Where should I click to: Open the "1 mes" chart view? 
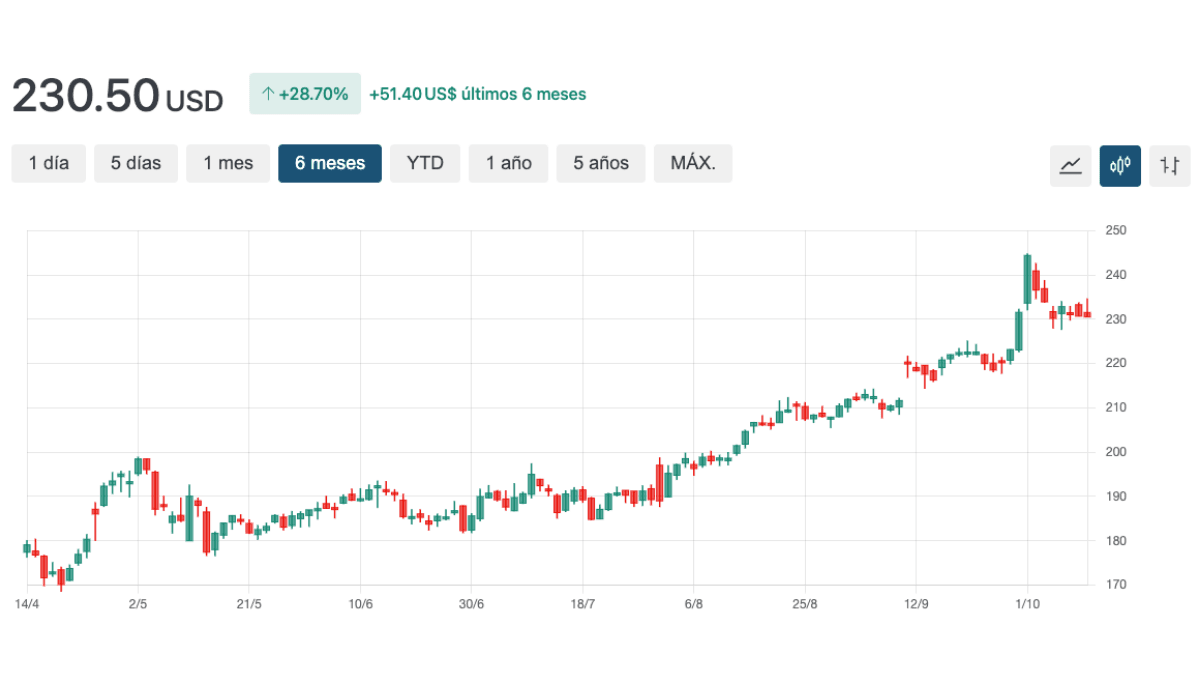(x=228, y=163)
